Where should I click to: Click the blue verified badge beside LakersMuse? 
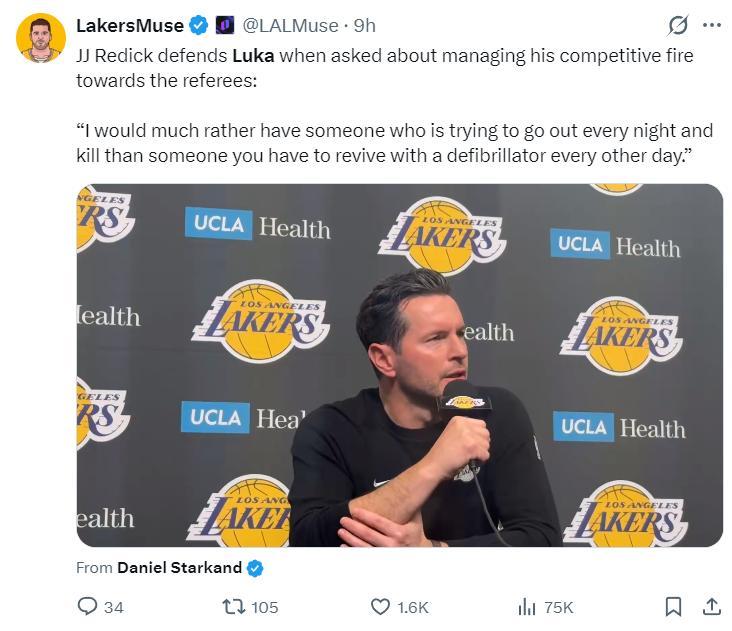click(x=200, y=25)
